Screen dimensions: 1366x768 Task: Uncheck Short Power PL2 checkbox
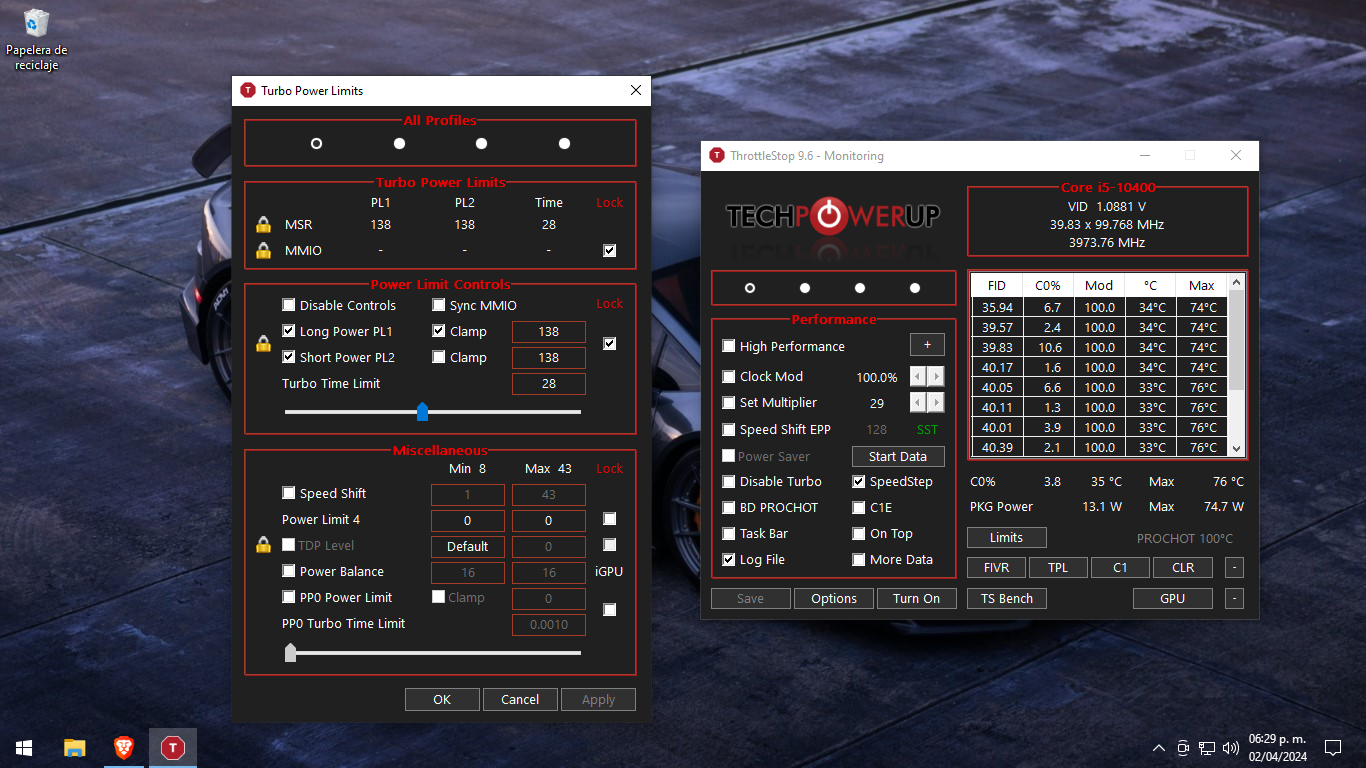tap(289, 357)
